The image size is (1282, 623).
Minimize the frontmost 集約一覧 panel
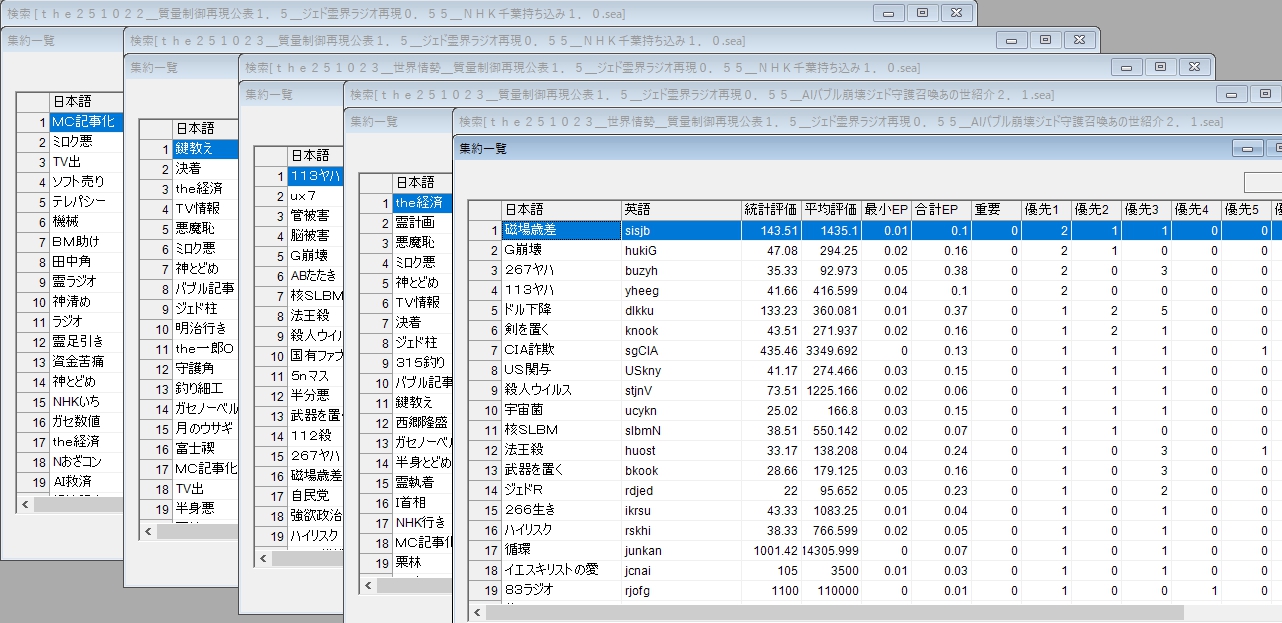pyautogui.click(x=1247, y=148)
